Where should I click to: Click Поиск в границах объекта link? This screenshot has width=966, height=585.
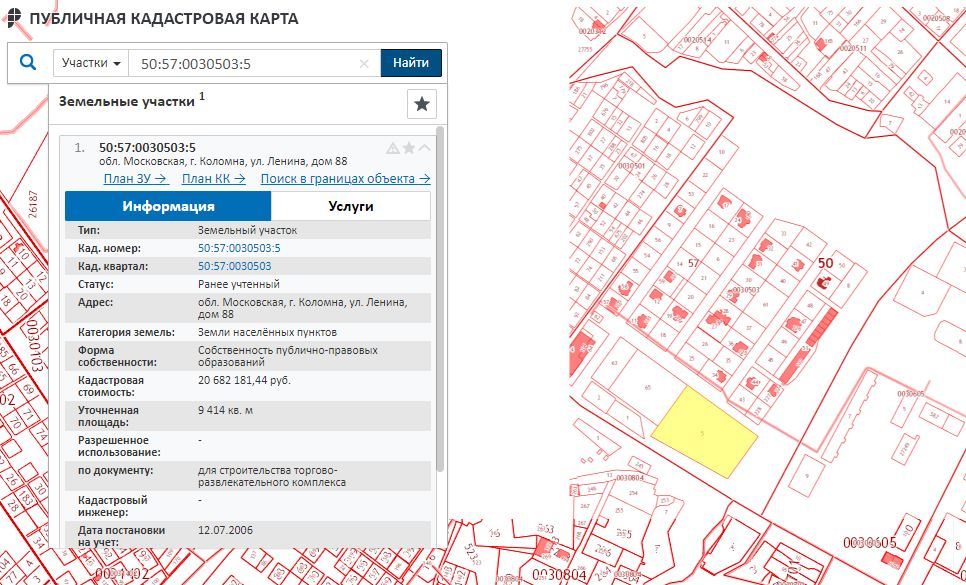click(x=345, y=179)
